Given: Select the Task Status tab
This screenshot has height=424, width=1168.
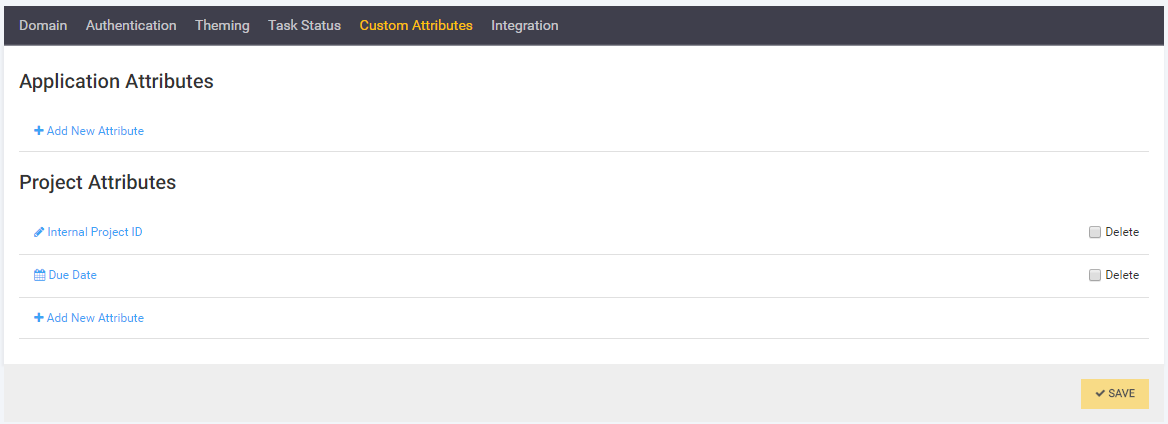Looking at the screenshot, I should point(304,25).
